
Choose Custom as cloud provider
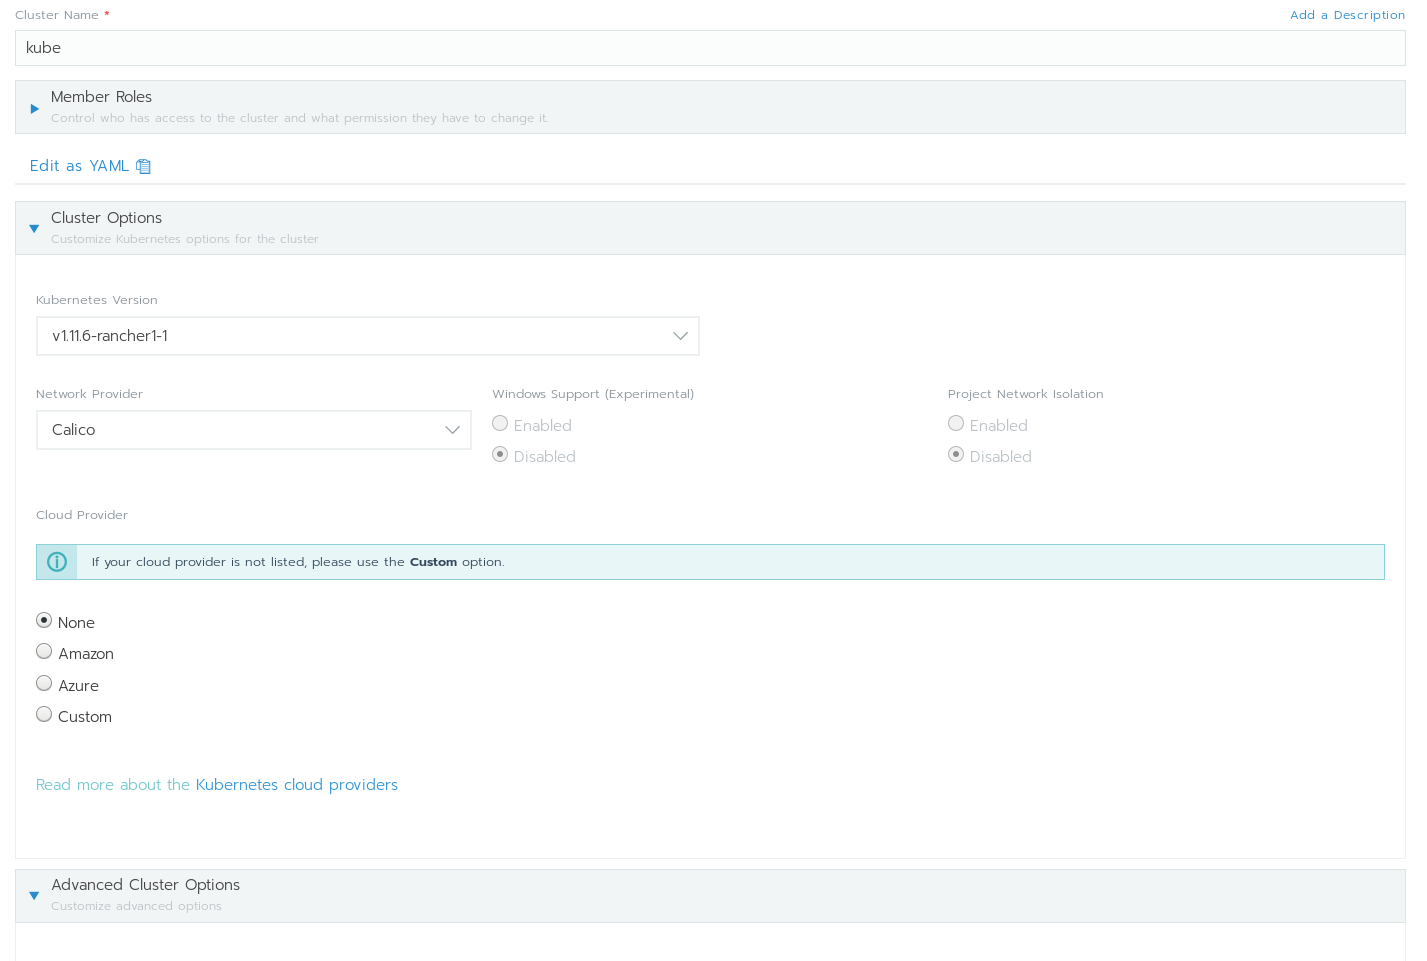pos(44,715)
